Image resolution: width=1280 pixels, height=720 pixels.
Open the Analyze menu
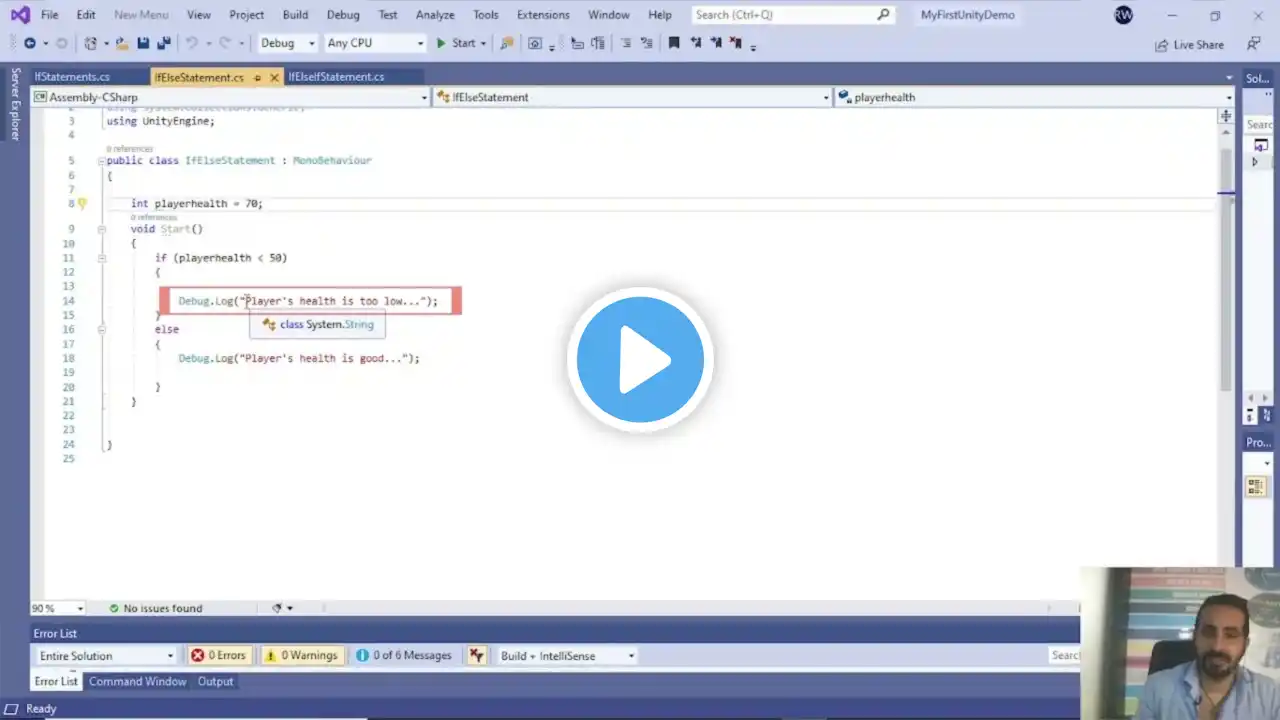tap(435, 15)
